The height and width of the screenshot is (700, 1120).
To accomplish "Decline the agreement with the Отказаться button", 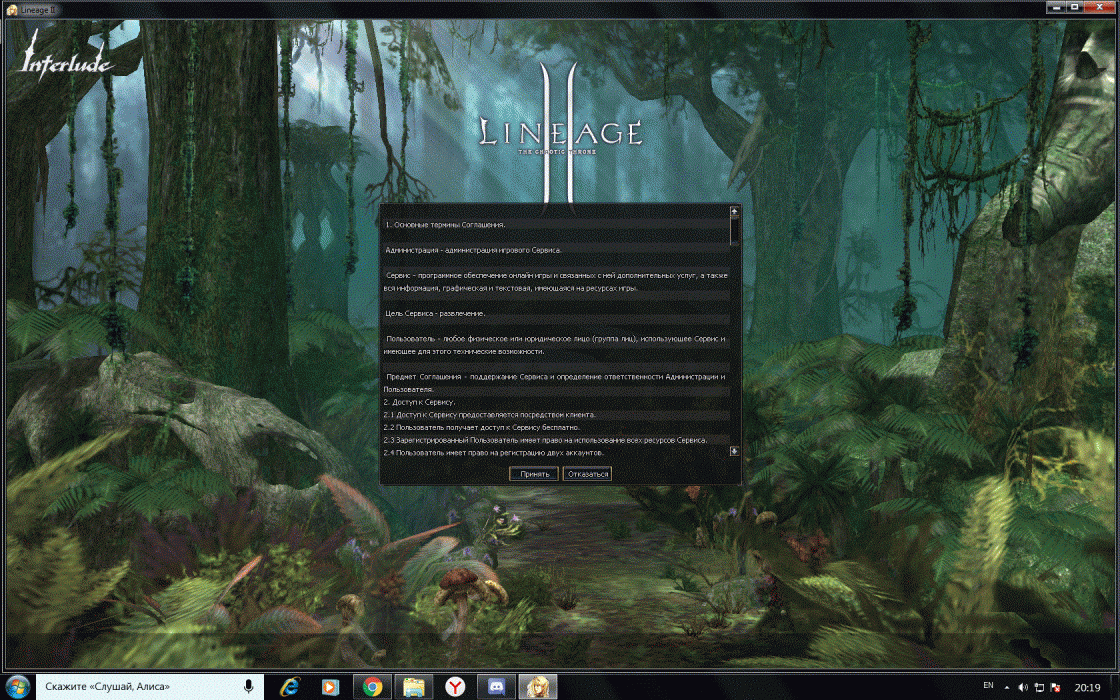I will (x=587, y=474).
